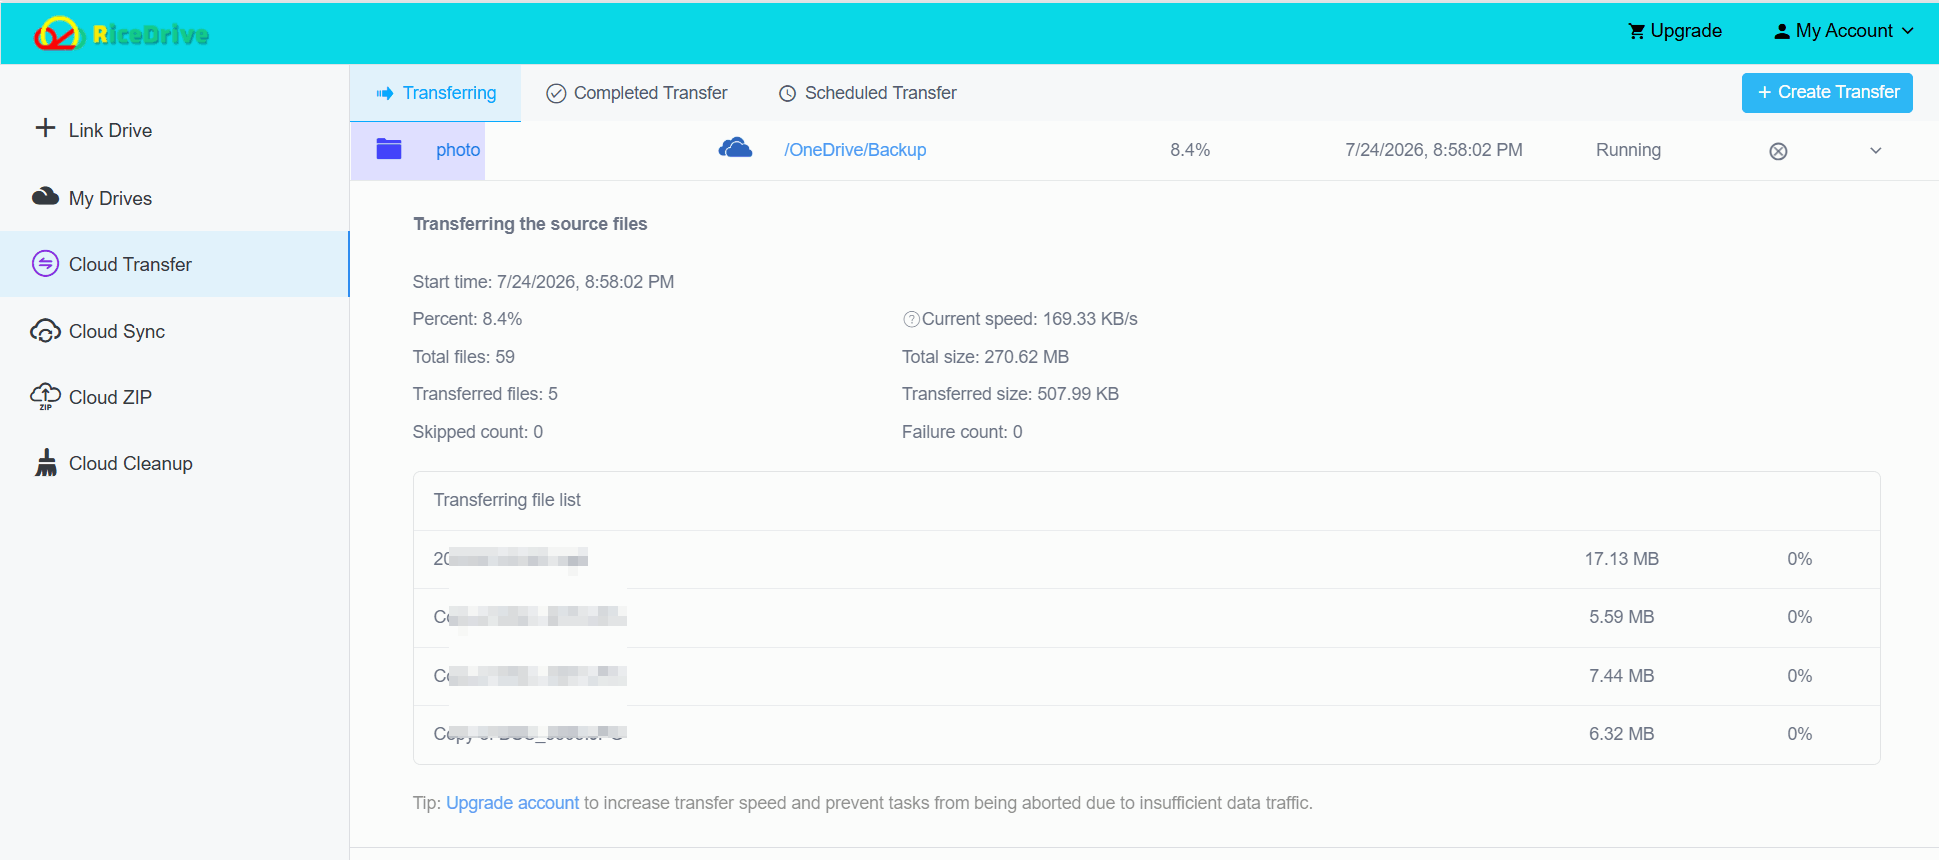Click the Cloud Cleanup broom icon
The width and height of the screenshot is (1939, 860).
coord(46,462)
